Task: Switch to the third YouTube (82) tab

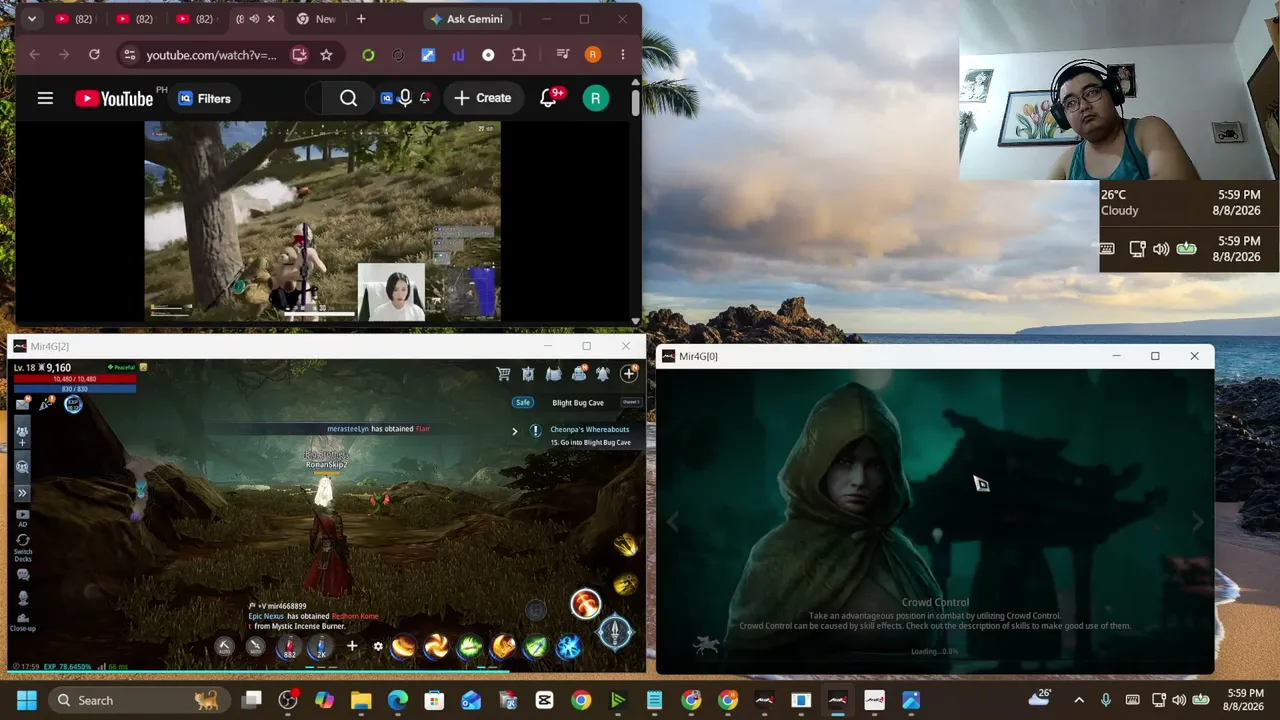Action: click(x=196, y=19)
